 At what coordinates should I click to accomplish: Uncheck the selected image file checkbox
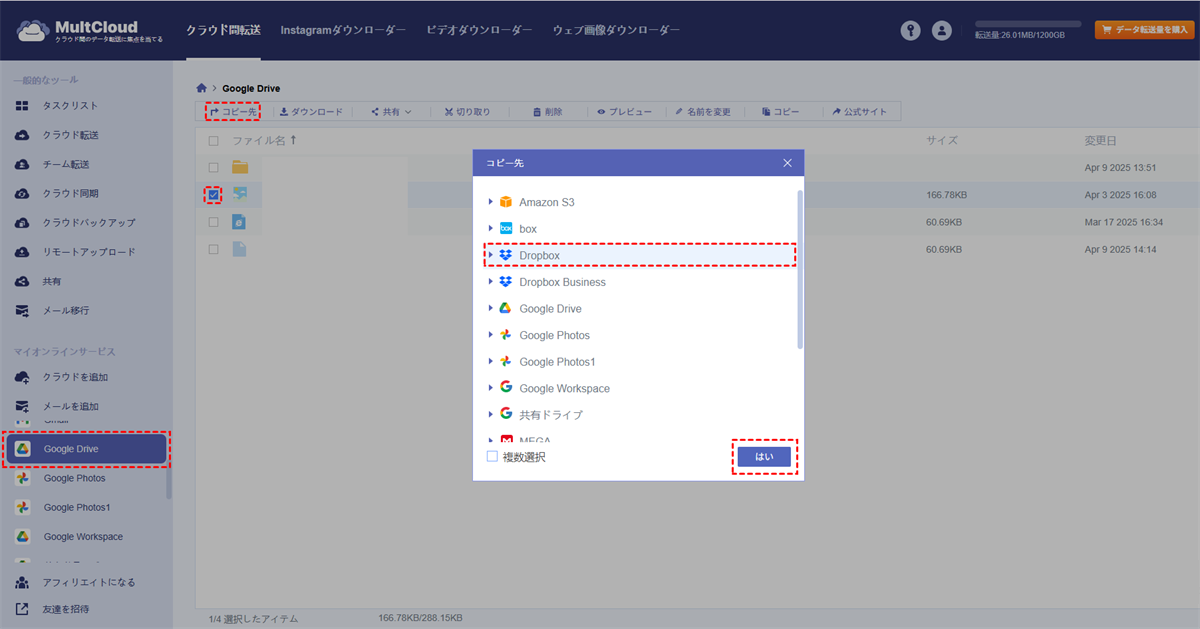(213, 194)
